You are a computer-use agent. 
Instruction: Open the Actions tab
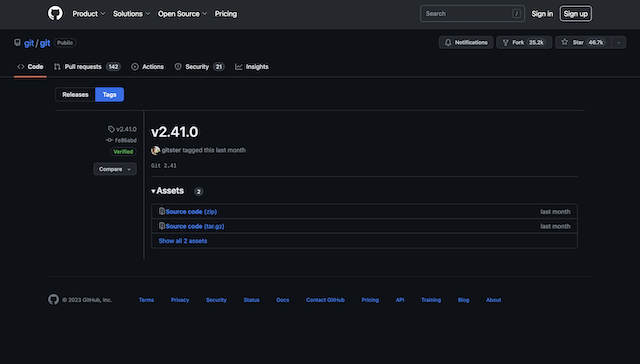click(x=147, y=67)
